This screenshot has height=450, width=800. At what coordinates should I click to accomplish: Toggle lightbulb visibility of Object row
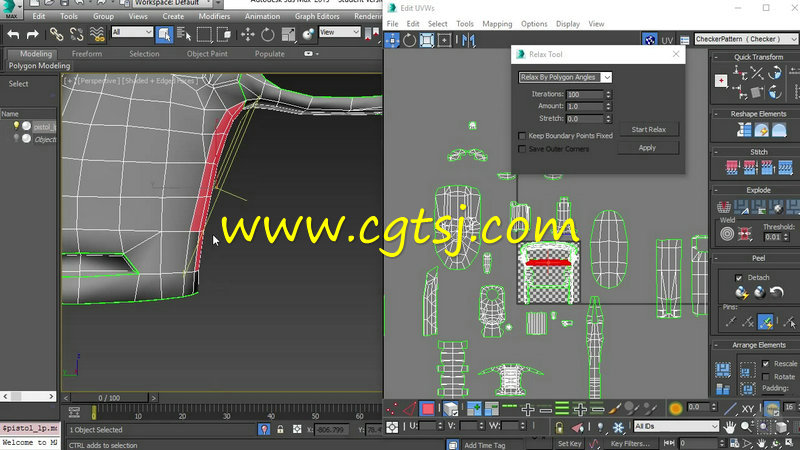[x=16, y=139]
